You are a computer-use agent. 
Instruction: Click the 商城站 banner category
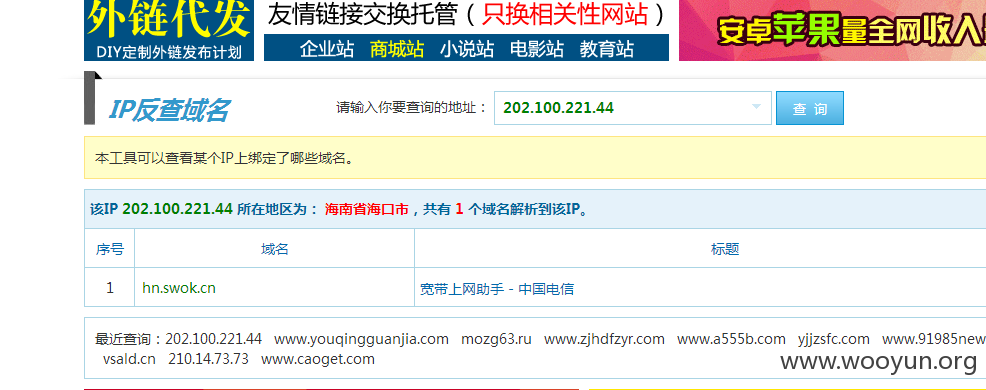click(397, 49)
